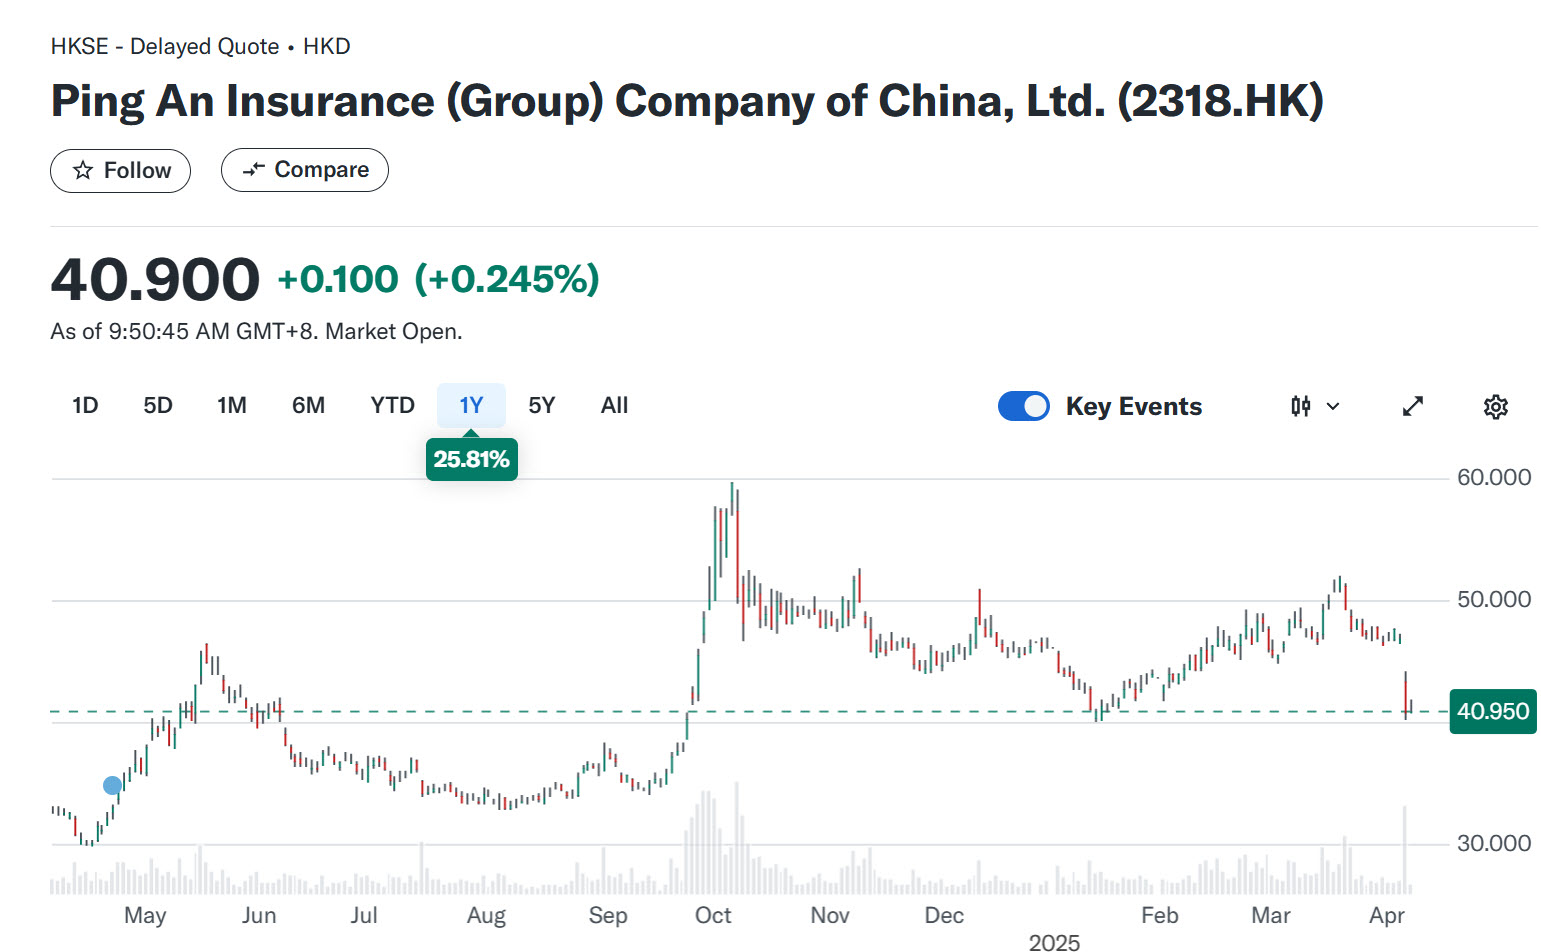
Task: Click the (+0.245%) percent change
Action: [507, 279]
